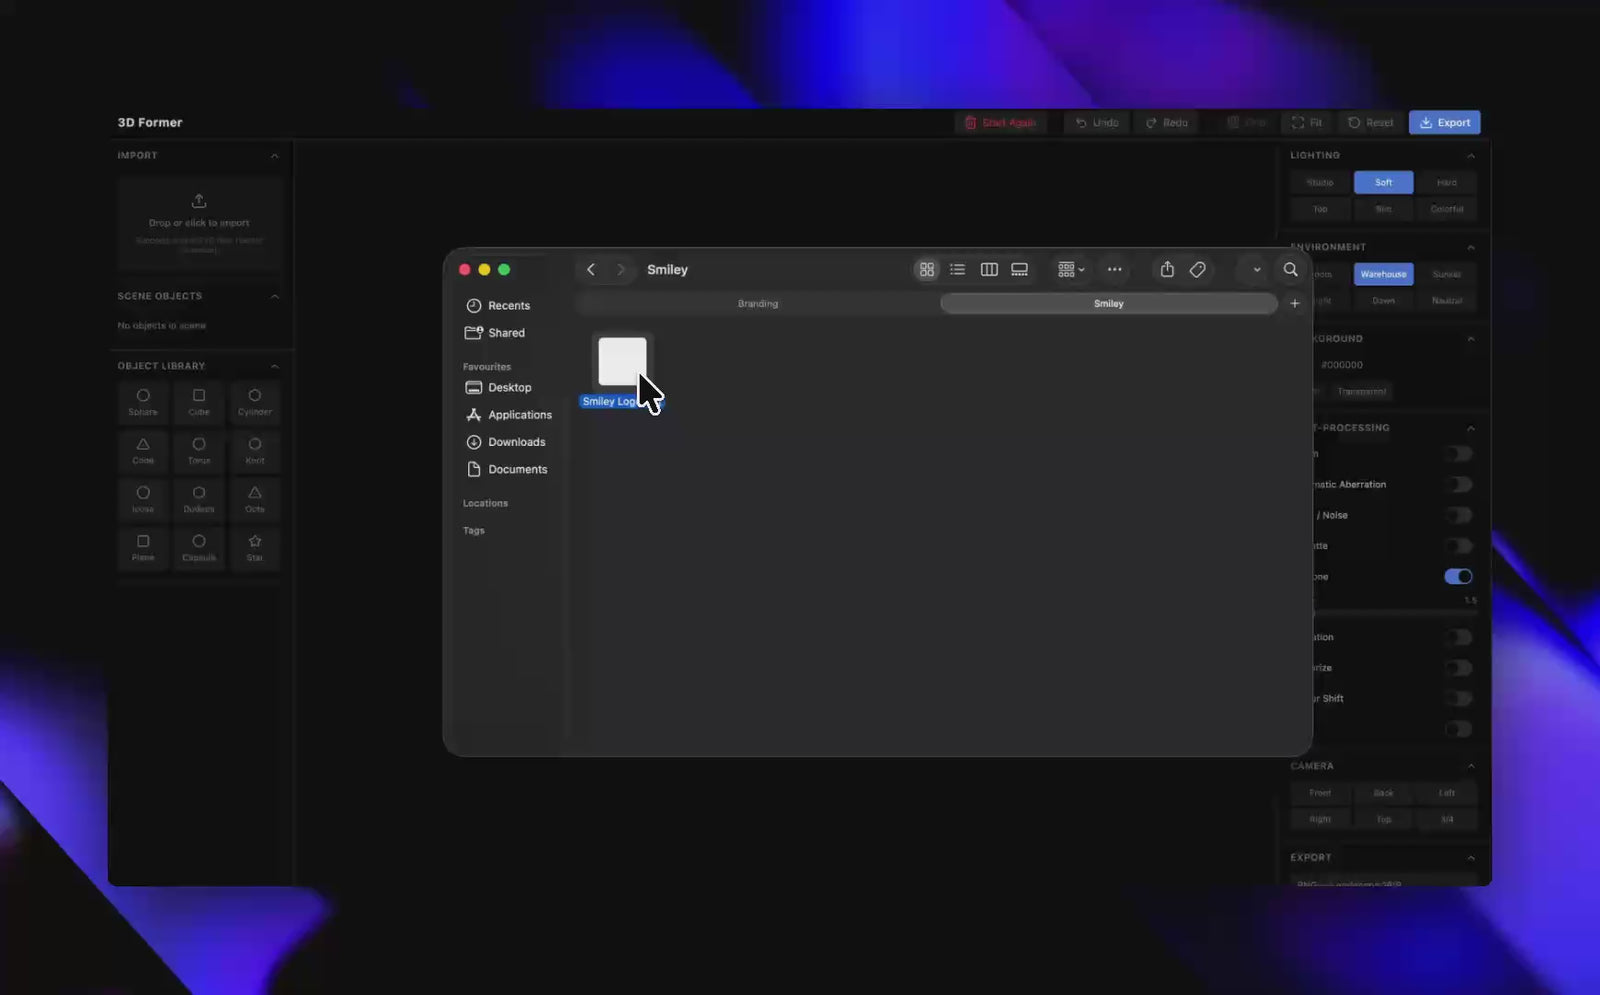Select the Smiley Logo file thumbnail
The width and height of the screenshot is (1600, 995).
point(622,362)
